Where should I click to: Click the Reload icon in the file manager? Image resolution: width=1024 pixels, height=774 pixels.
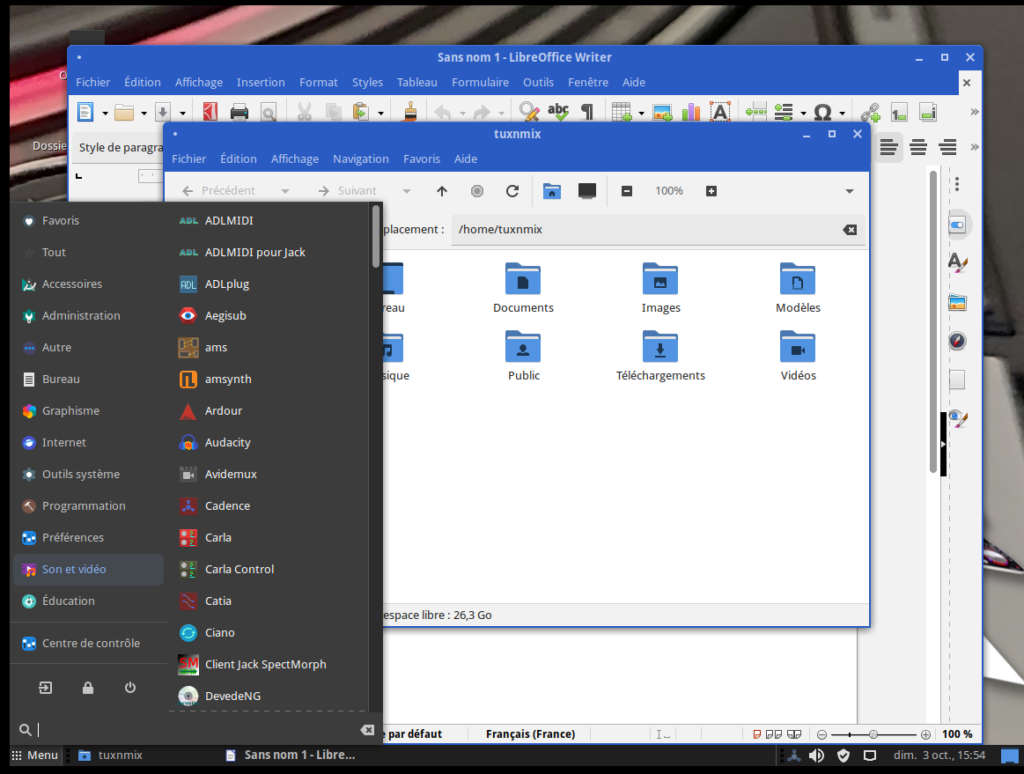pos(512,191)
